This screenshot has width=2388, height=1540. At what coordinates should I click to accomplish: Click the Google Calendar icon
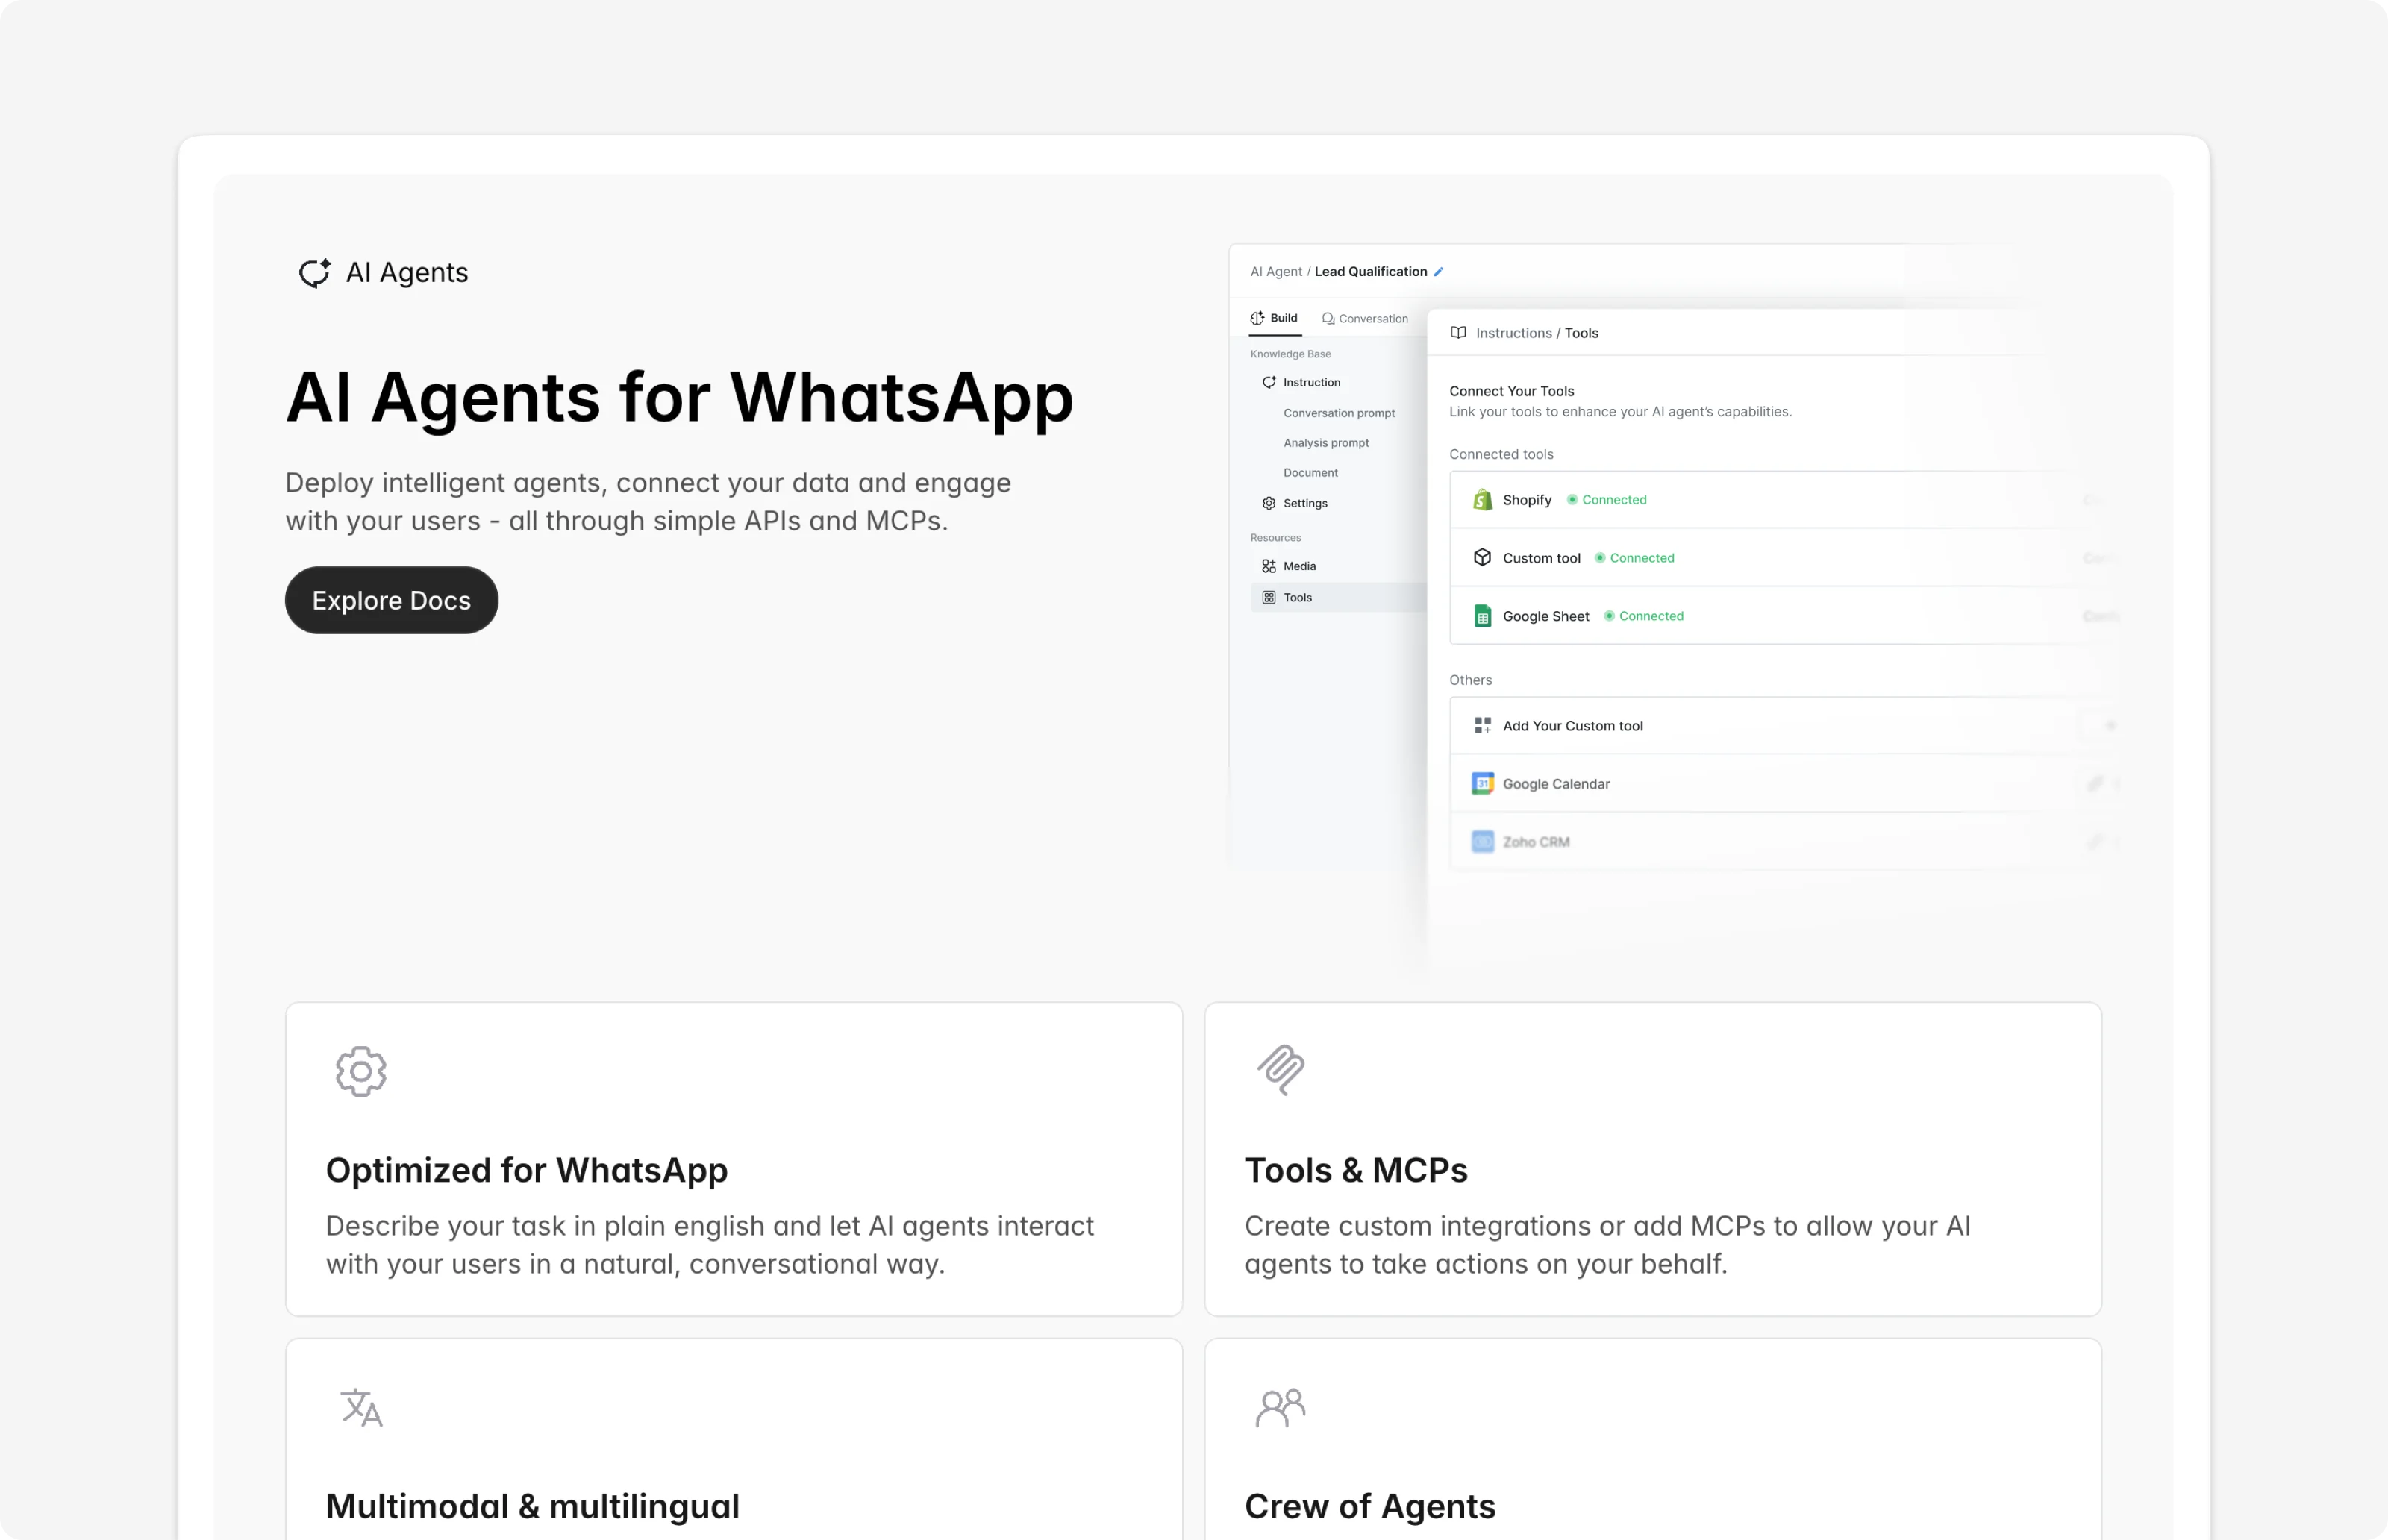pyautogui.click(x=1482, y=784)
